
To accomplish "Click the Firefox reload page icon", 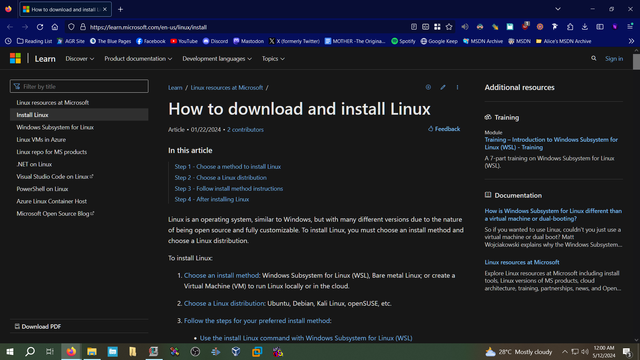I will pyautogui.click(x=40, y=27).
